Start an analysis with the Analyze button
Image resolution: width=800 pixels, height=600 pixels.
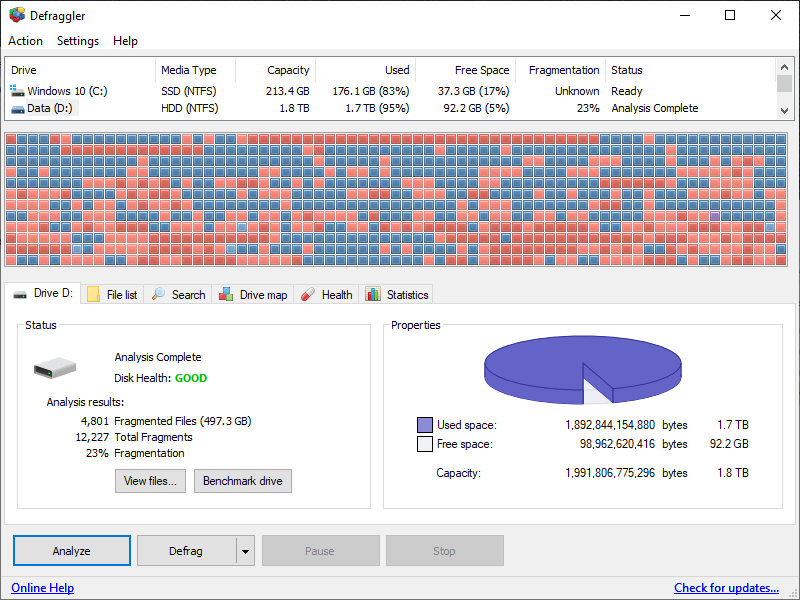pyautogui.click(x=71, y=550)
